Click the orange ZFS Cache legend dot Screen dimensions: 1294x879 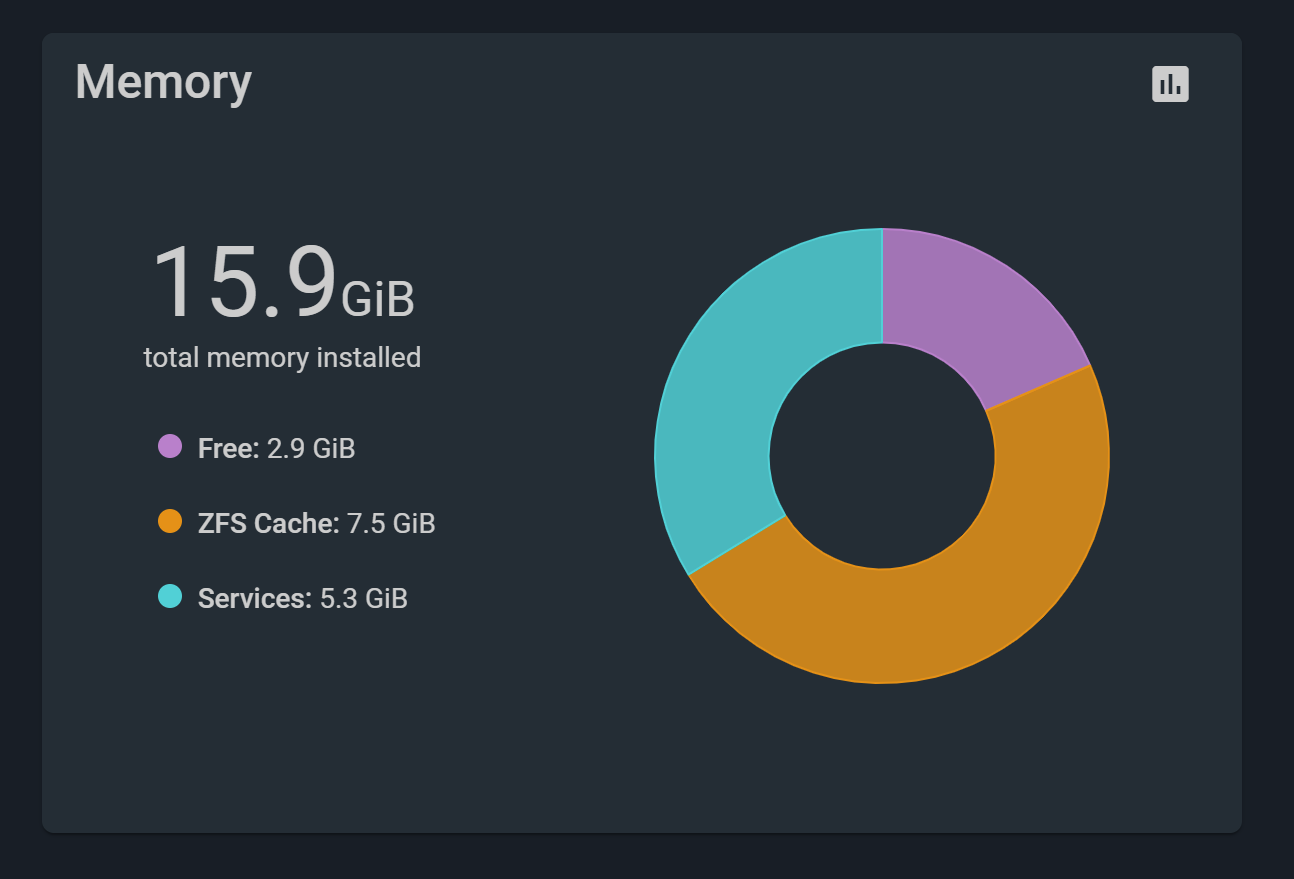170,521
